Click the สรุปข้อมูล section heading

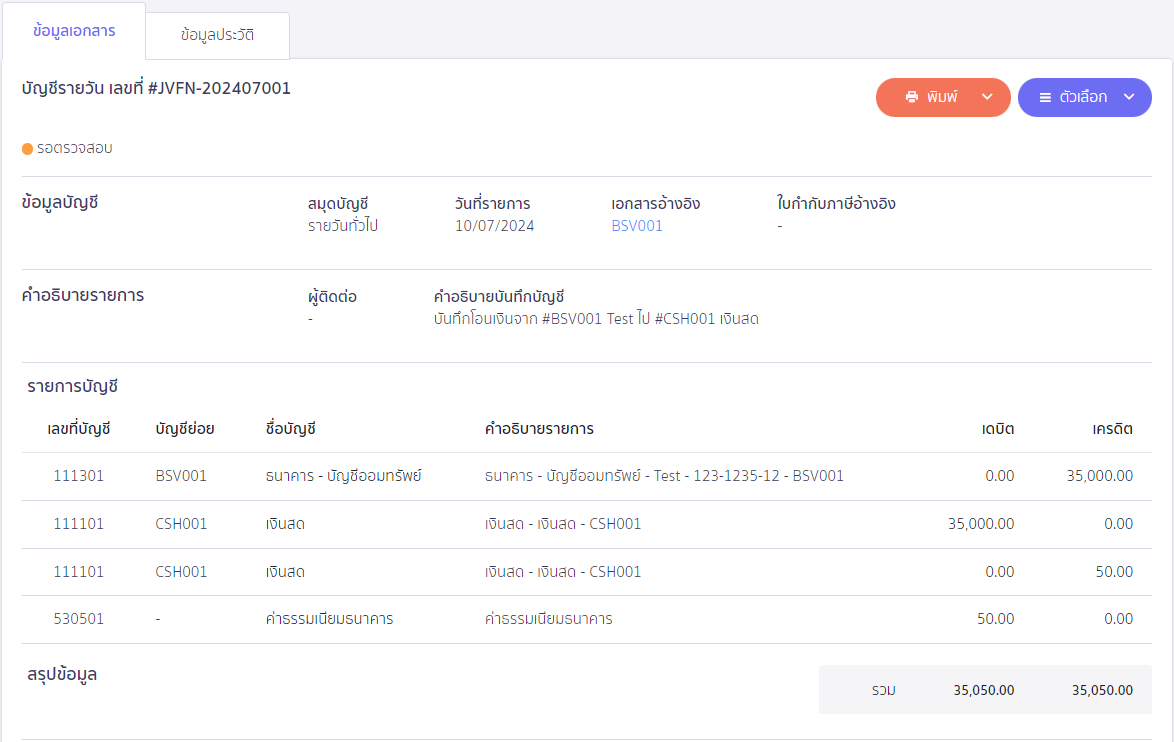[62, 675]
